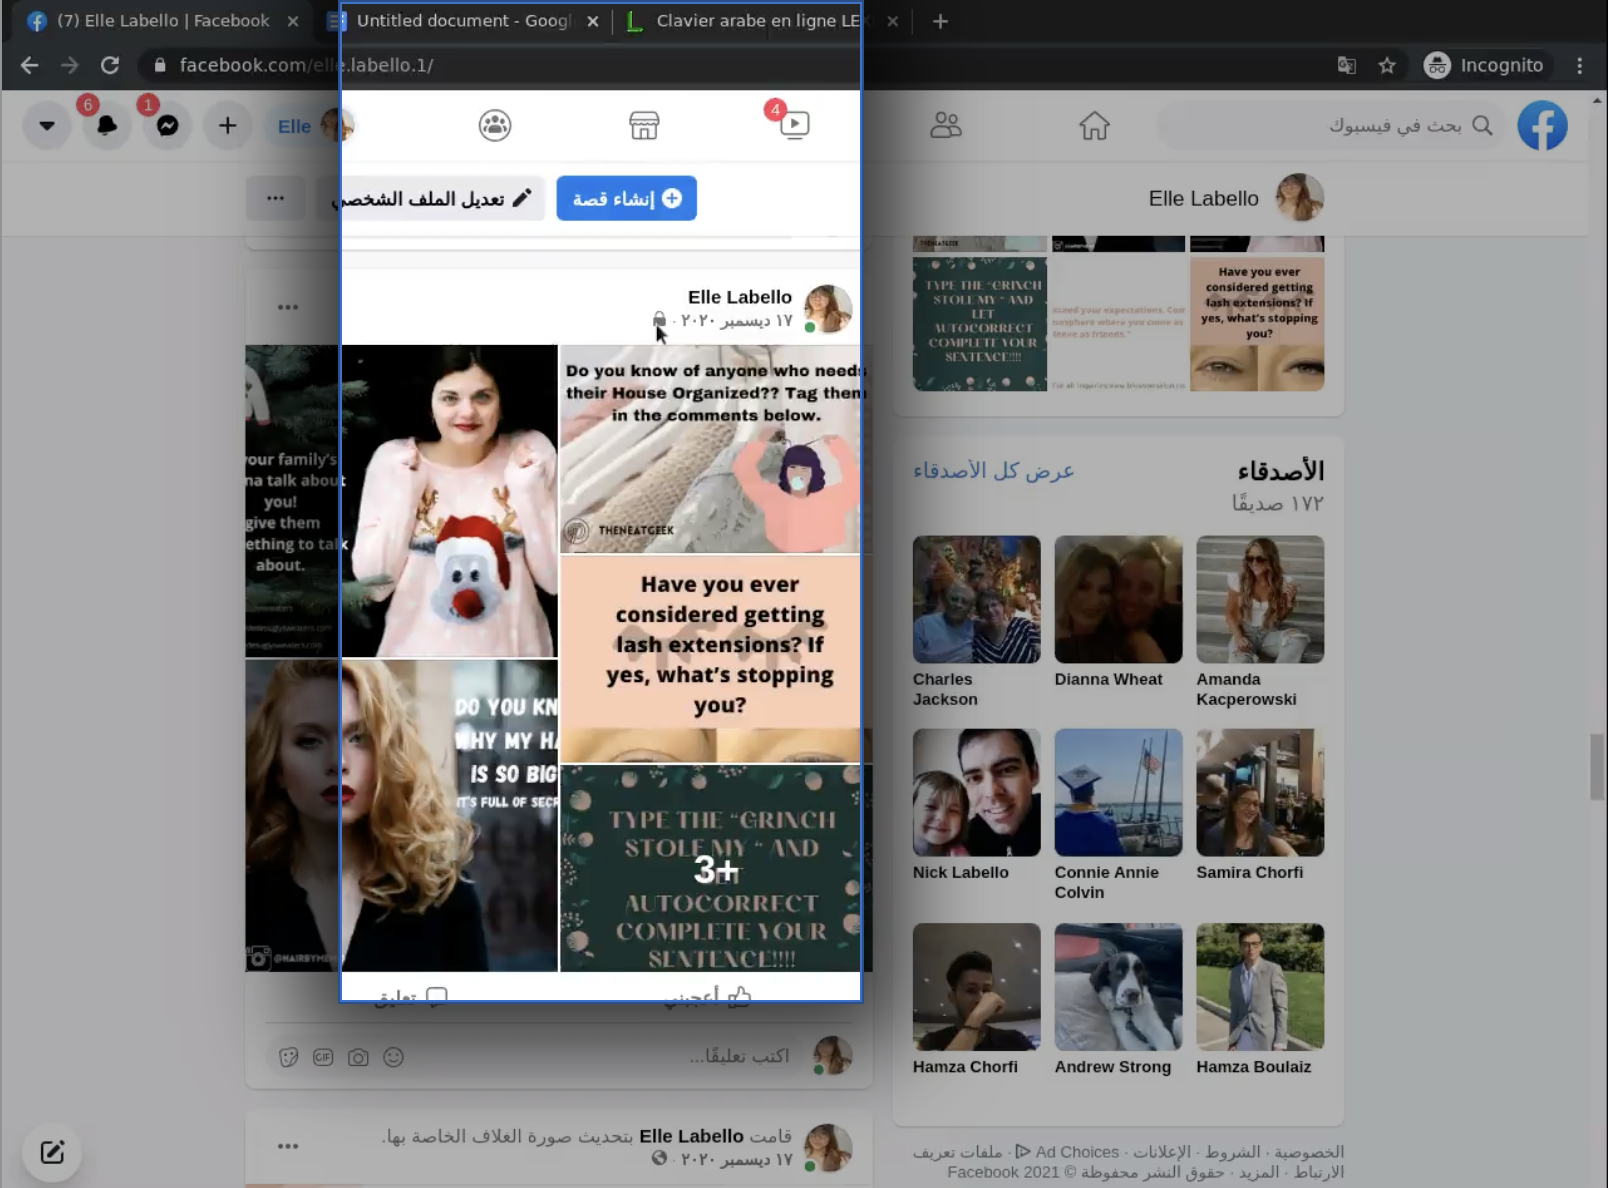Open photo of woman in reindeer sweater
The height and width of the screenshot is (1188, 1608).
[x=450, y=501]
